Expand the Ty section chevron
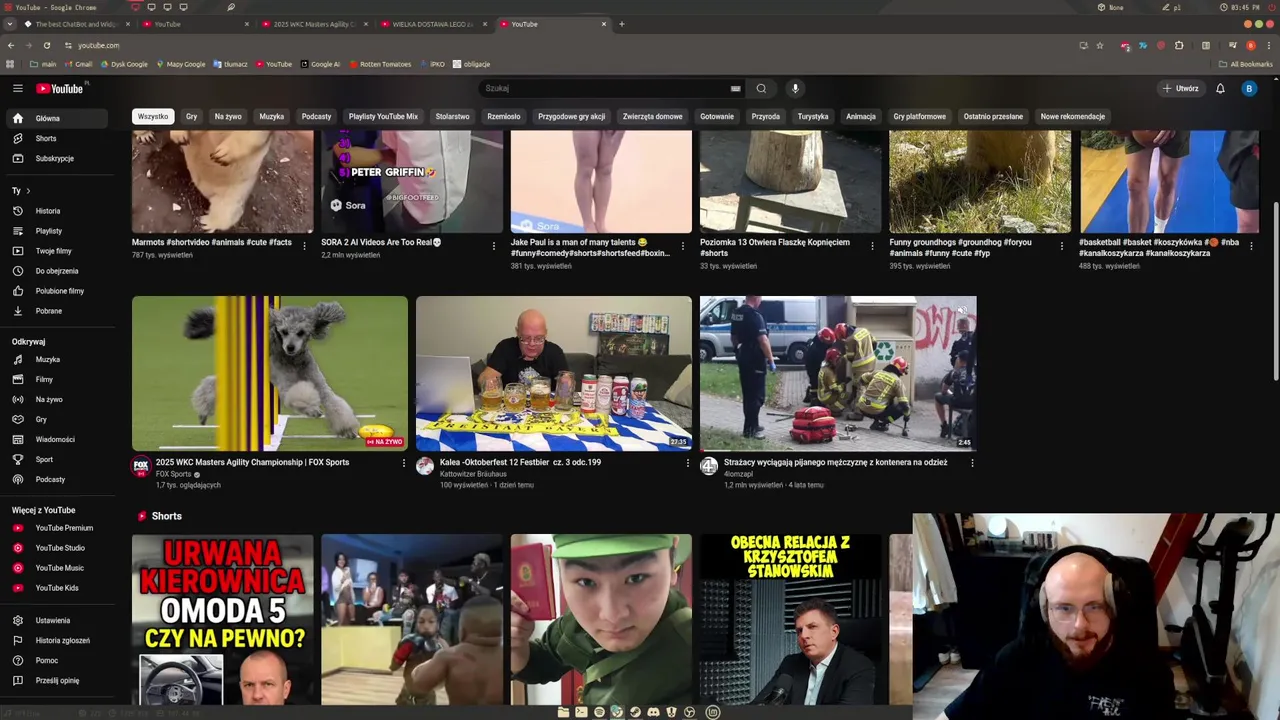1280x720 pixels. [x=28, y=190]
